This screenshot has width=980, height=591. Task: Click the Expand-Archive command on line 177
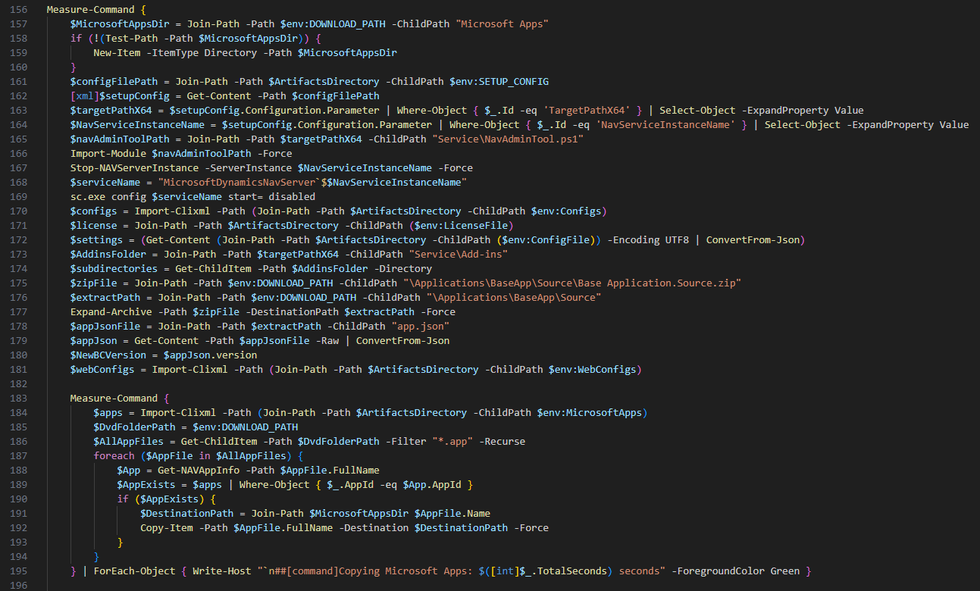tap(111, 311)
